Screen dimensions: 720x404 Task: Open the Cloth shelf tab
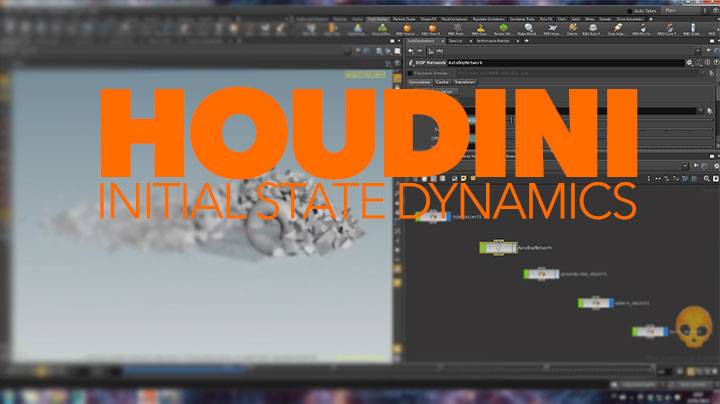click(x=562, y=19)
